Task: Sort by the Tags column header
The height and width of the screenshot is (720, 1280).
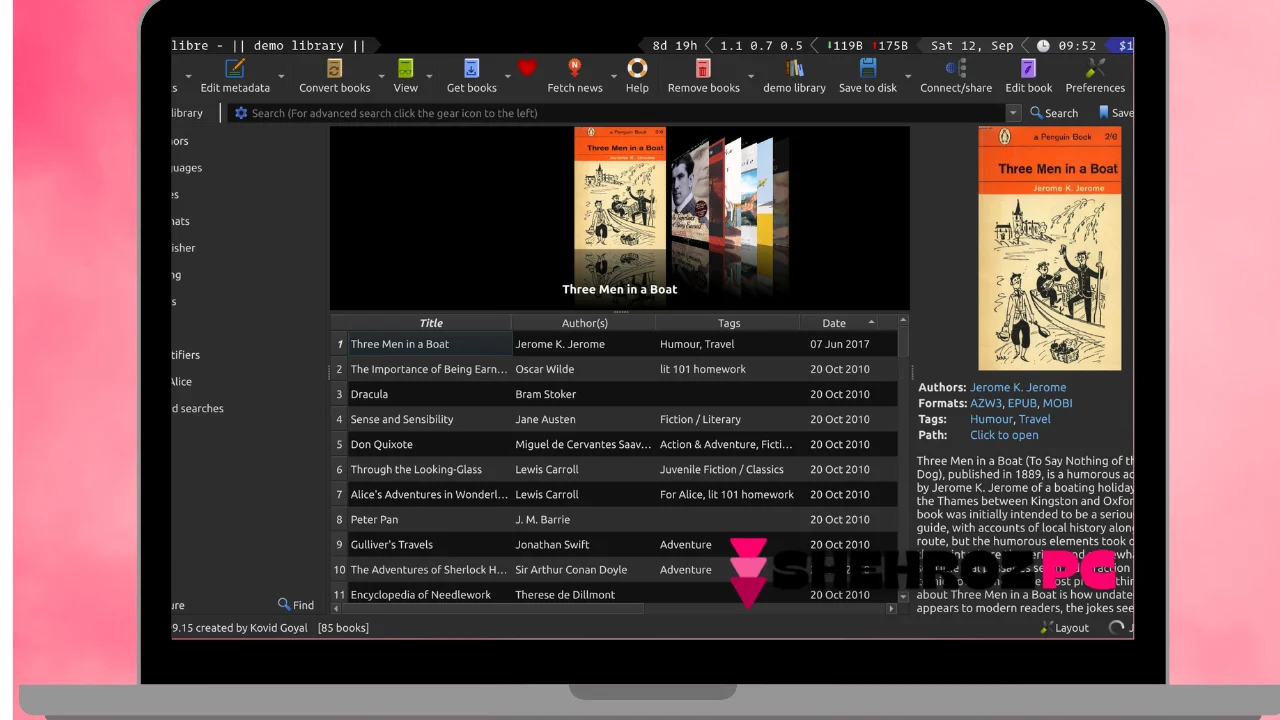Action: coord(728,323)
